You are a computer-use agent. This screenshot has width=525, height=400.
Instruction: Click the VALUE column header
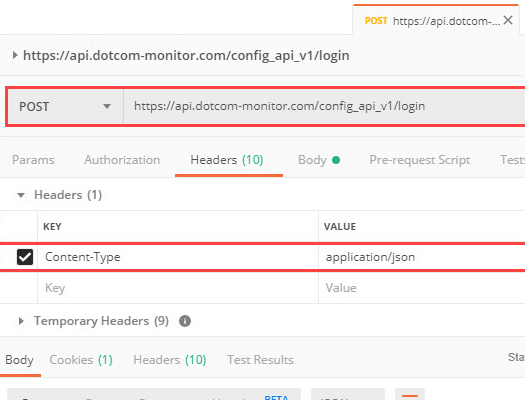(x=340, y=227)
